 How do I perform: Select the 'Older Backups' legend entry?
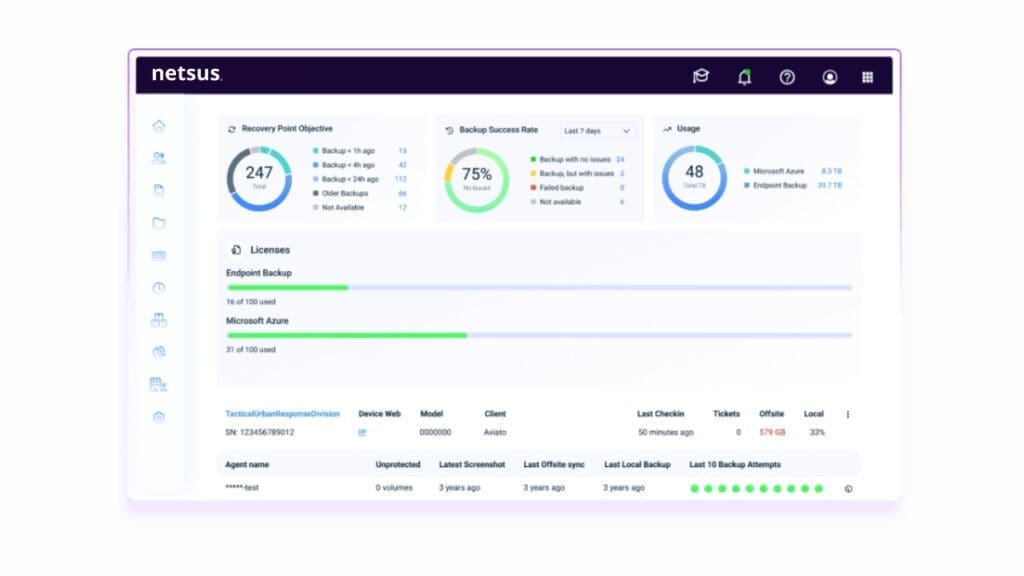(360, 193)
